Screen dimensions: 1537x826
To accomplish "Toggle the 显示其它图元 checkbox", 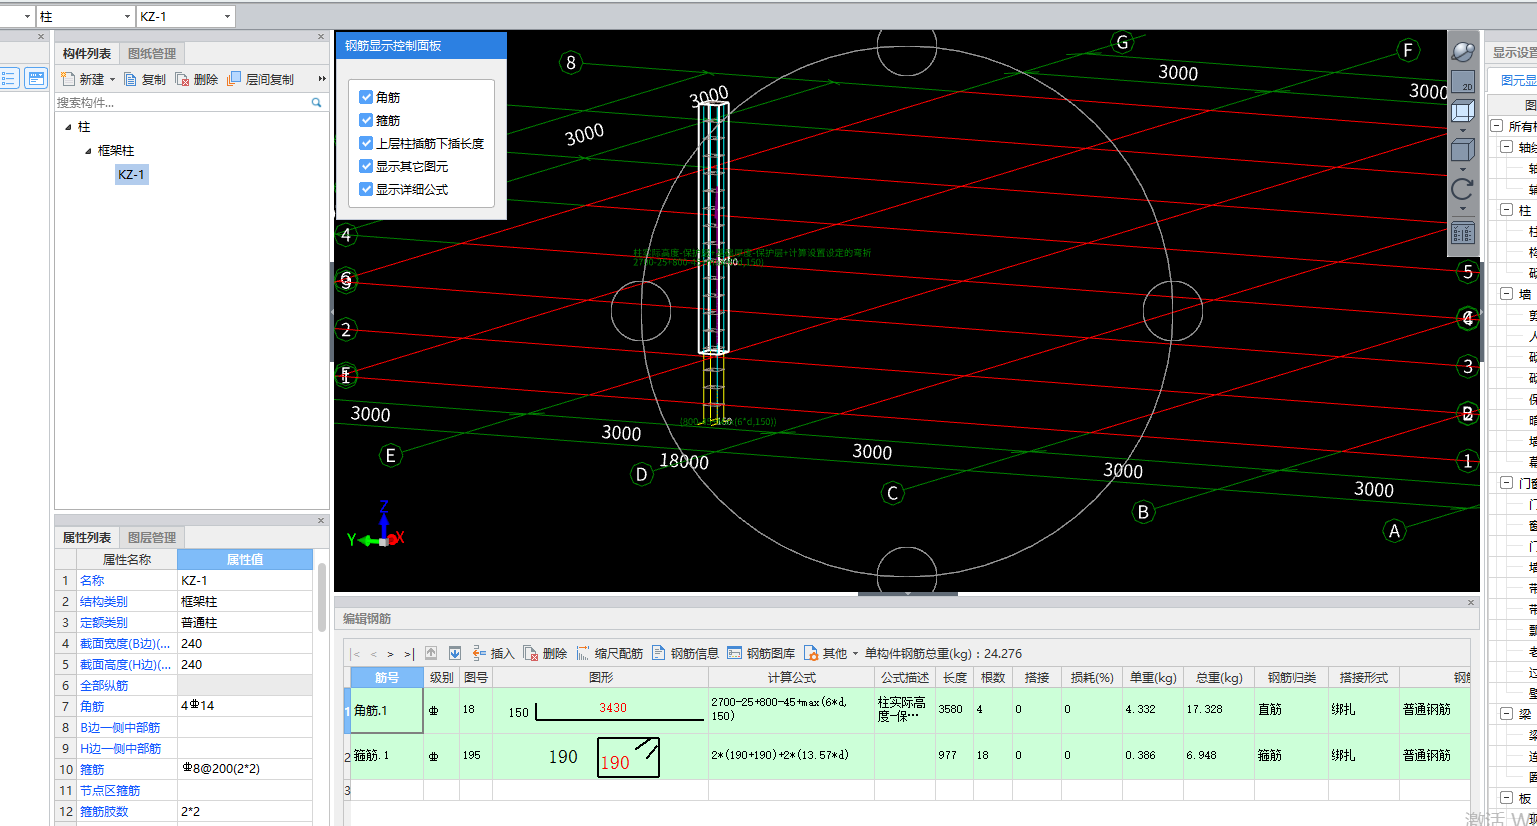I will tap(366, 166).
